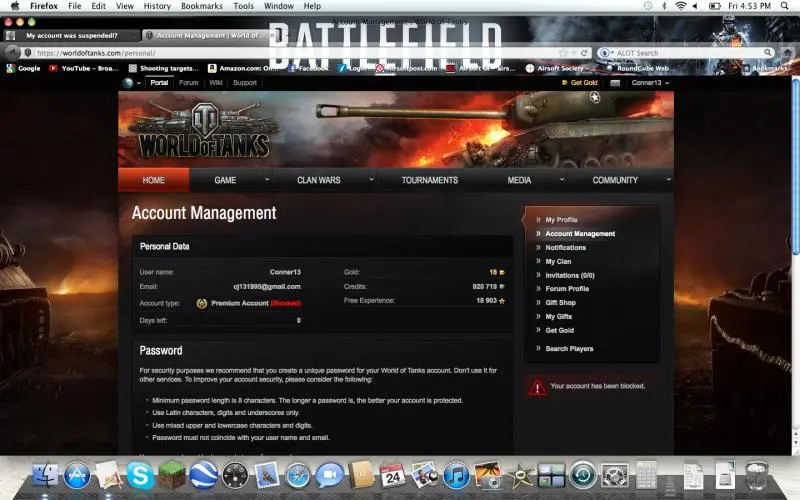Click the Amazon.com bookmark
The width and height of the screenshot is (800, 500).
[x=243, y=68]
